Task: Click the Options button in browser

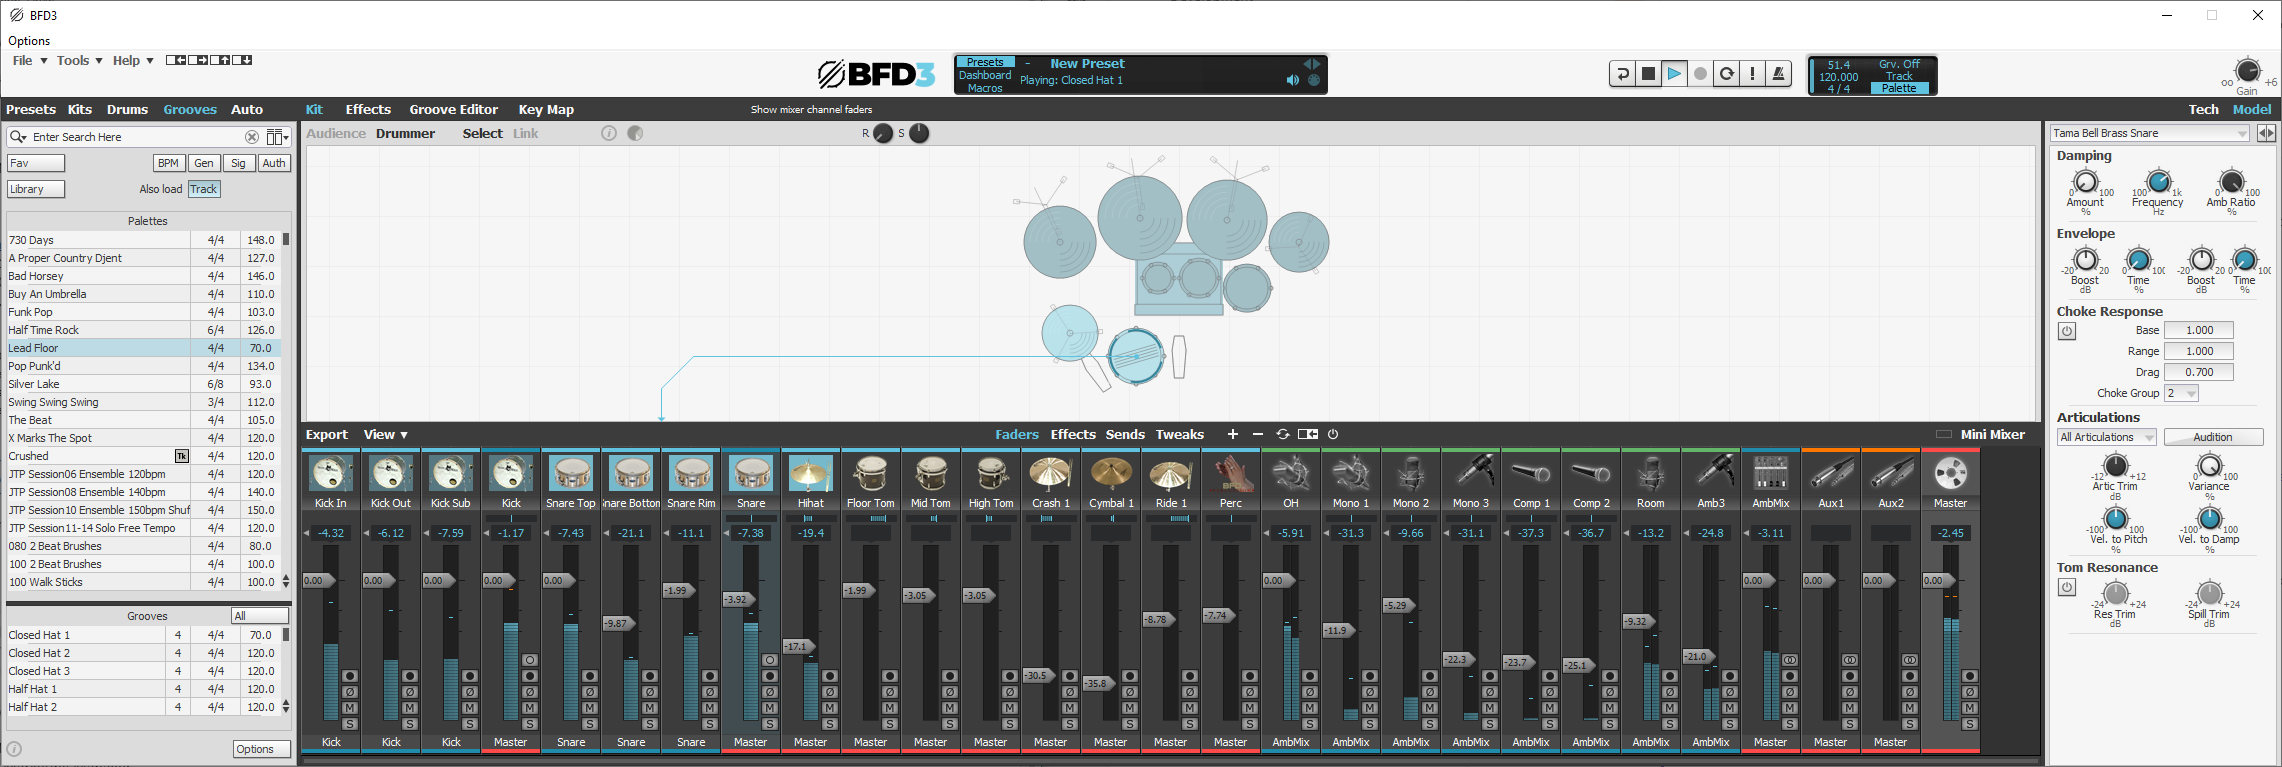Action: click(x=262, y=749)
